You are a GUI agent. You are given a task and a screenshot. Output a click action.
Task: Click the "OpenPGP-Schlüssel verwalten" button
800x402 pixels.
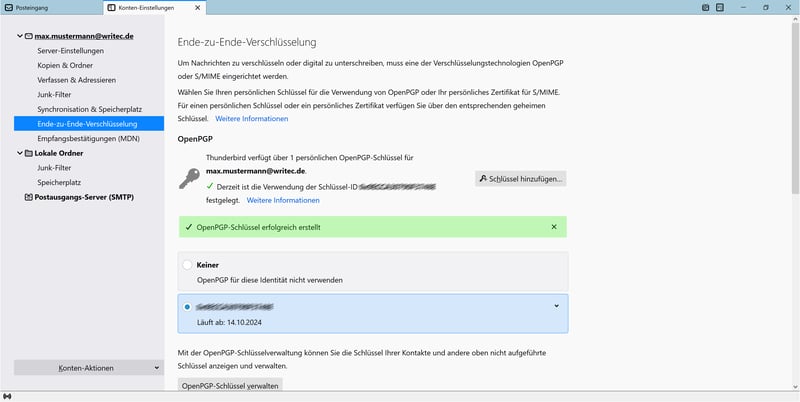(x=230, y=385)
